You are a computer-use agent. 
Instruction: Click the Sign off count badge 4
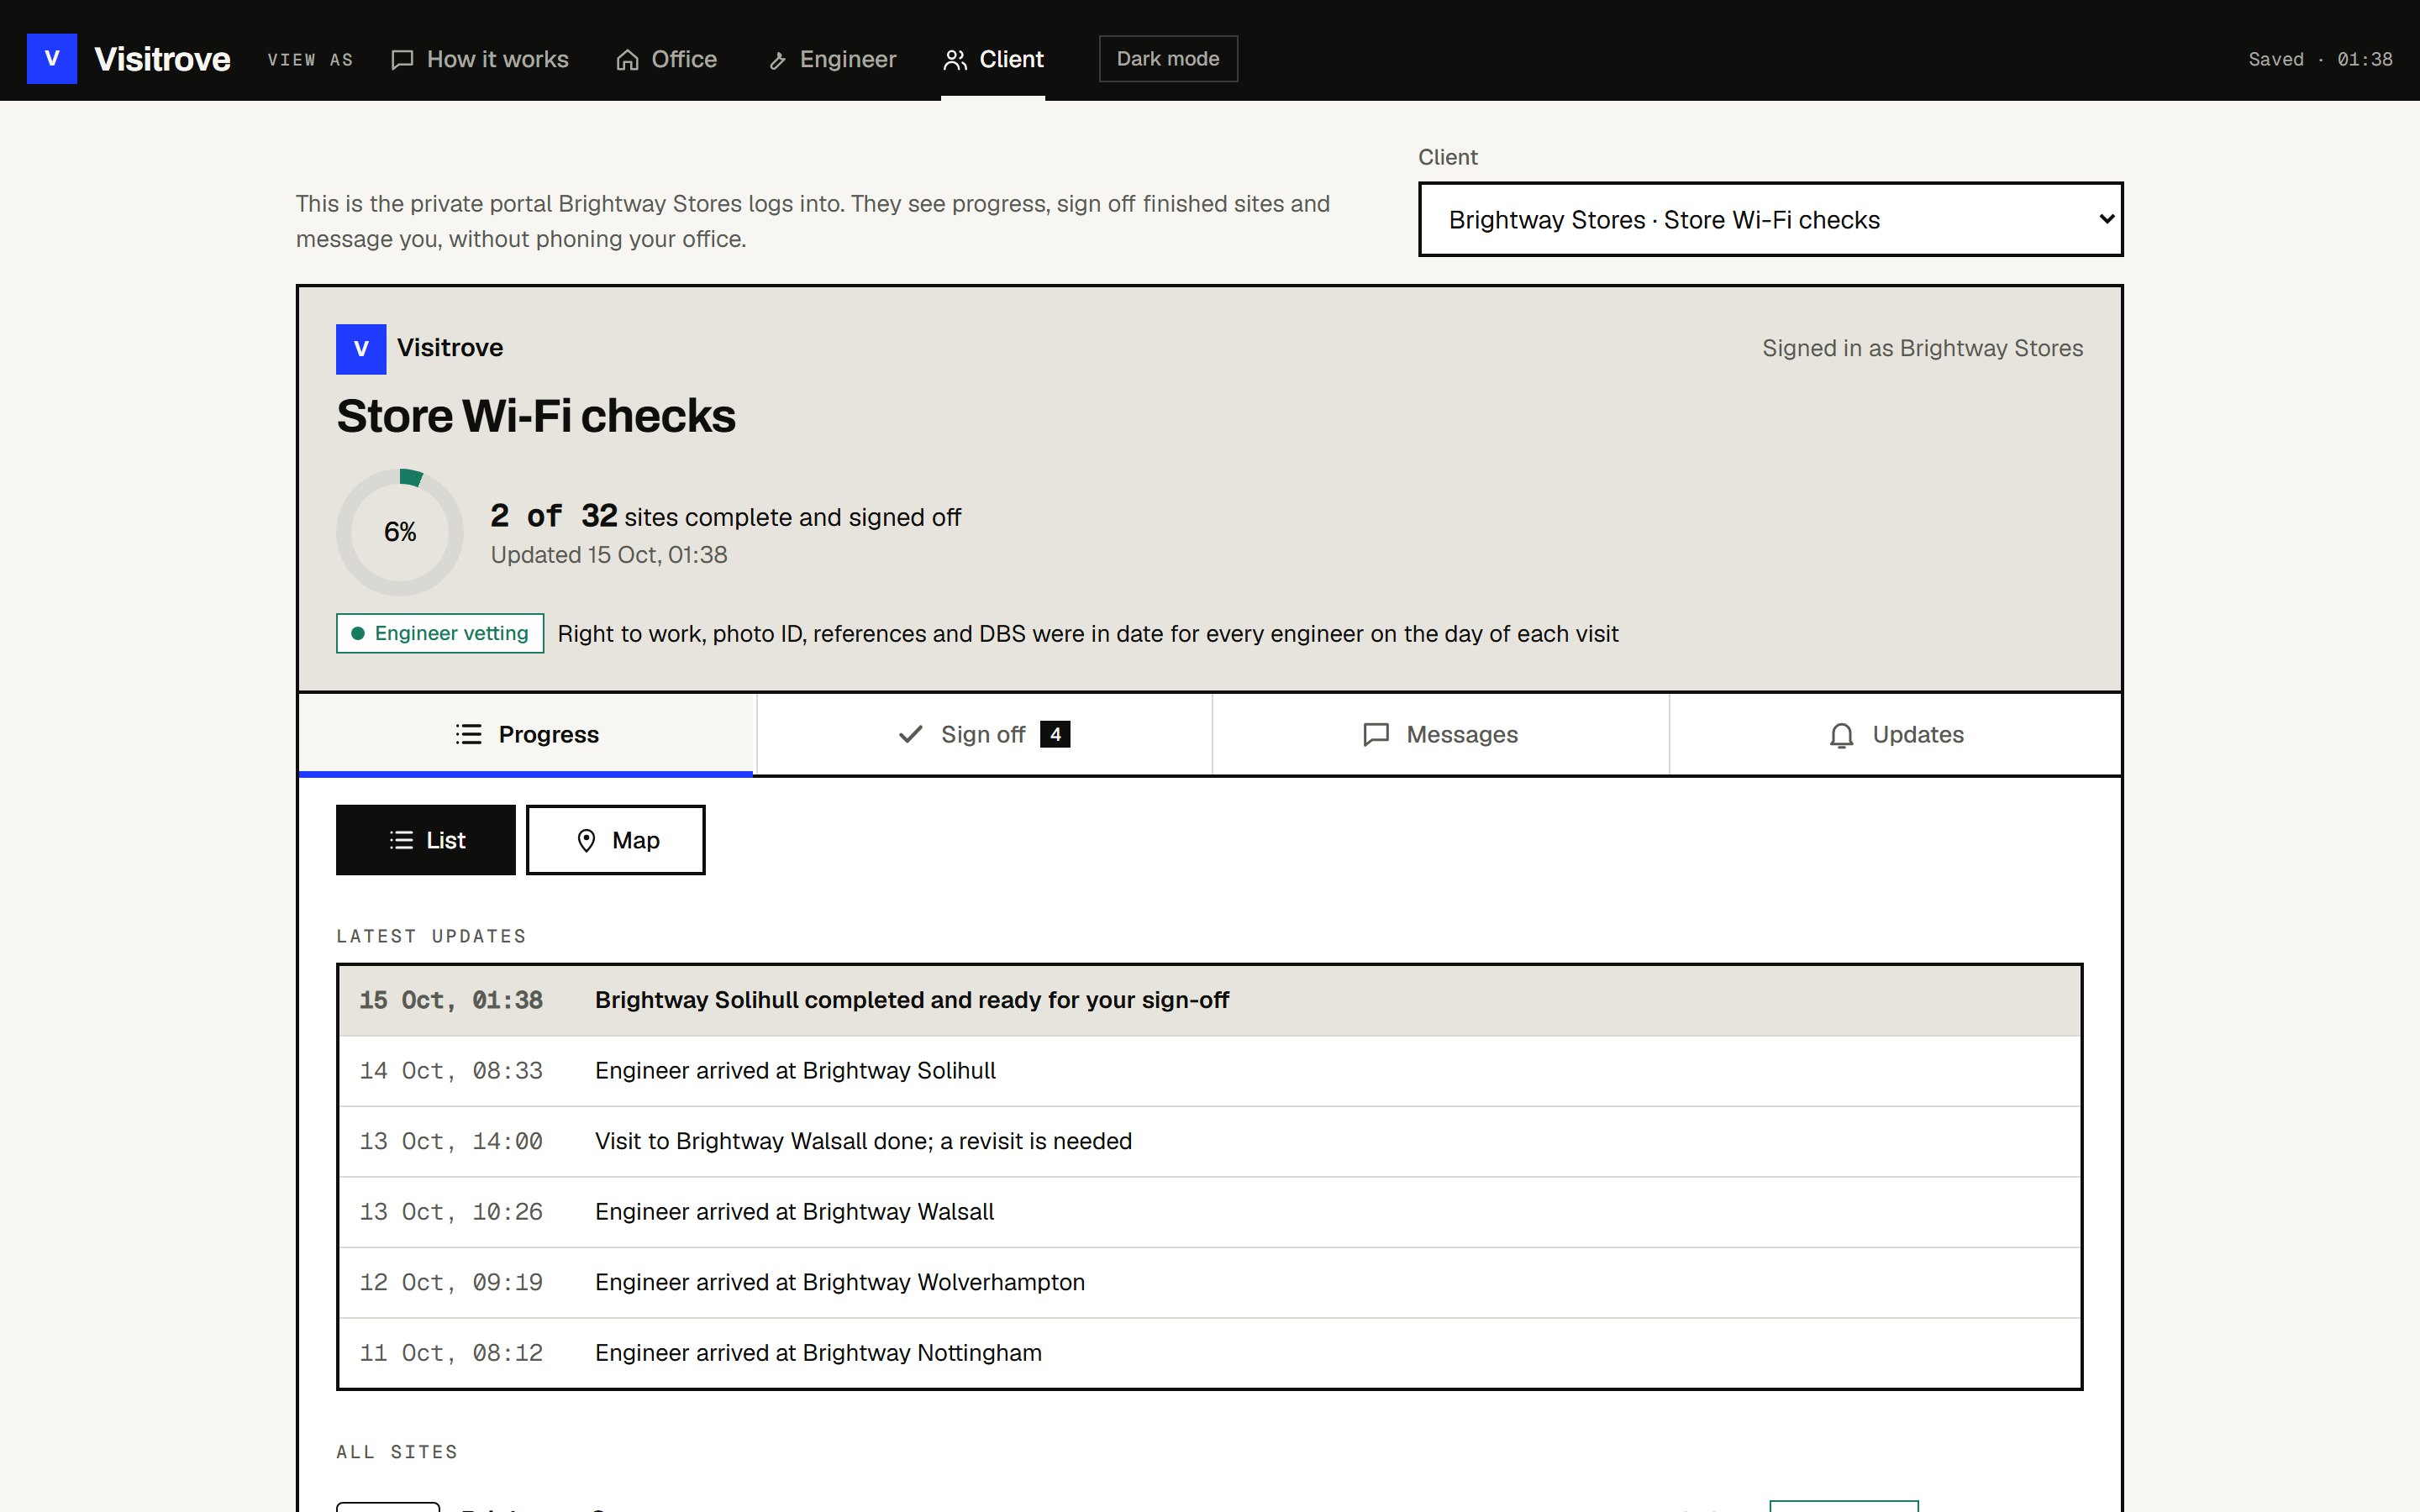1055,734
